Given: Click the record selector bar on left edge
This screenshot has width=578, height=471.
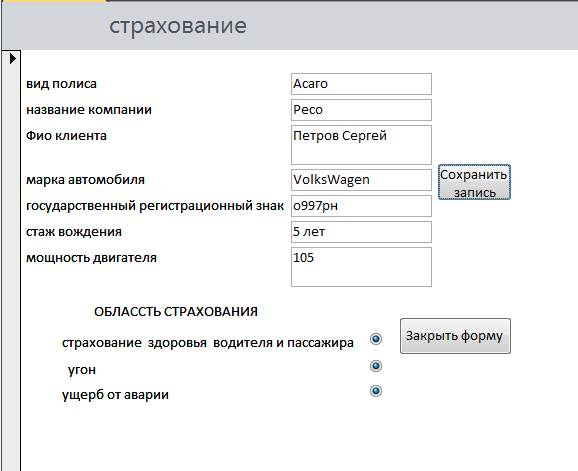Looking at the screenshot, I should point(11,261).
